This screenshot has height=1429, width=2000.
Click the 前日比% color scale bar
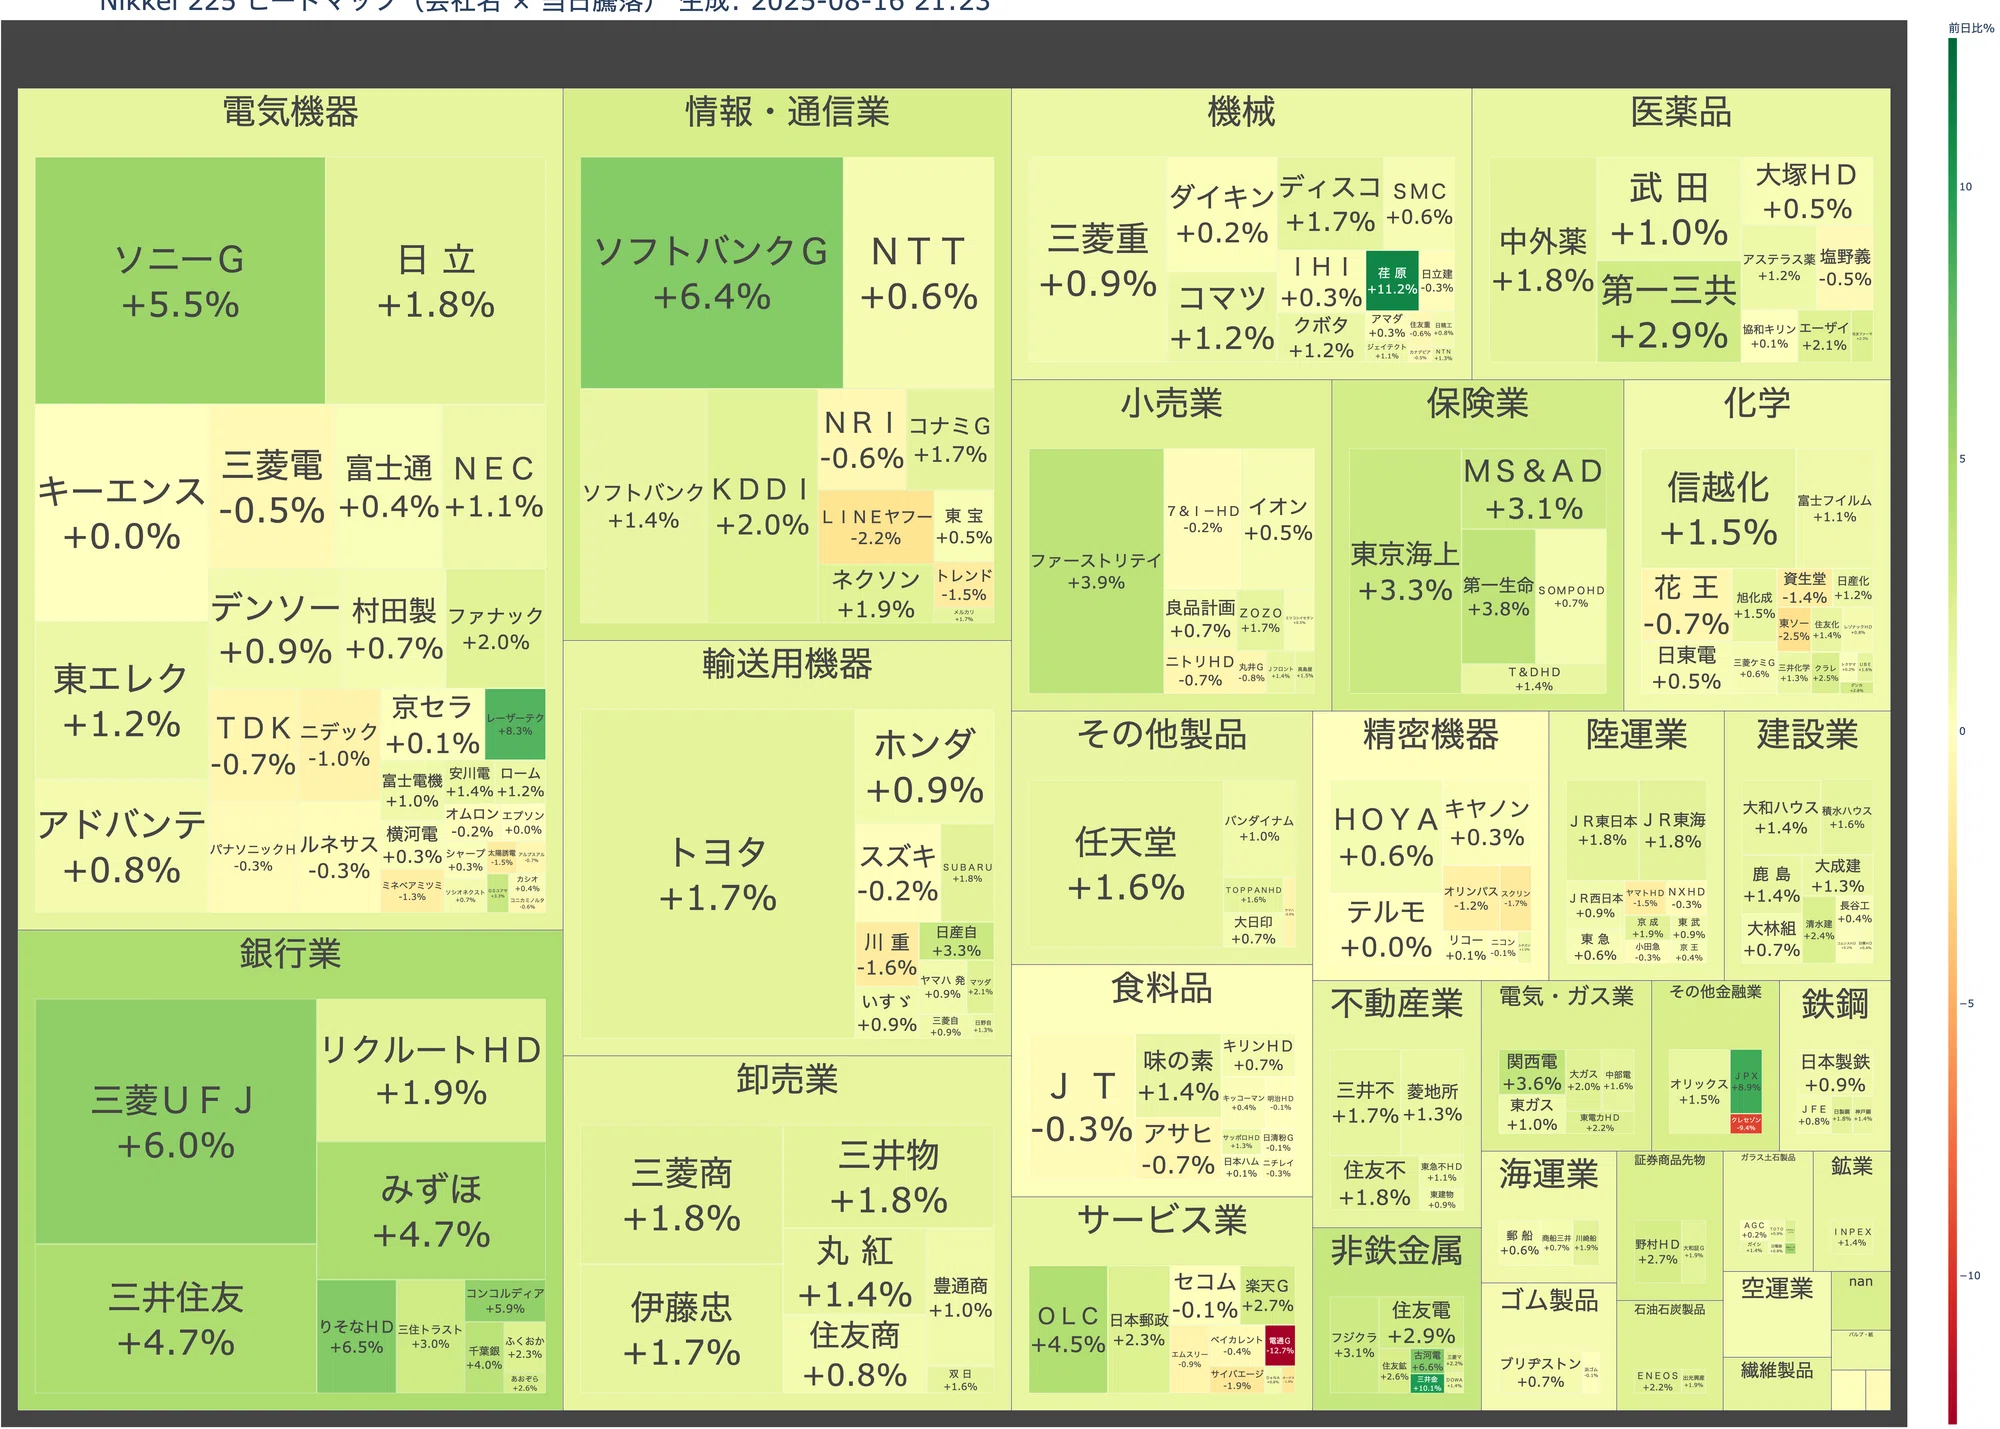(x=1951, y=730)
